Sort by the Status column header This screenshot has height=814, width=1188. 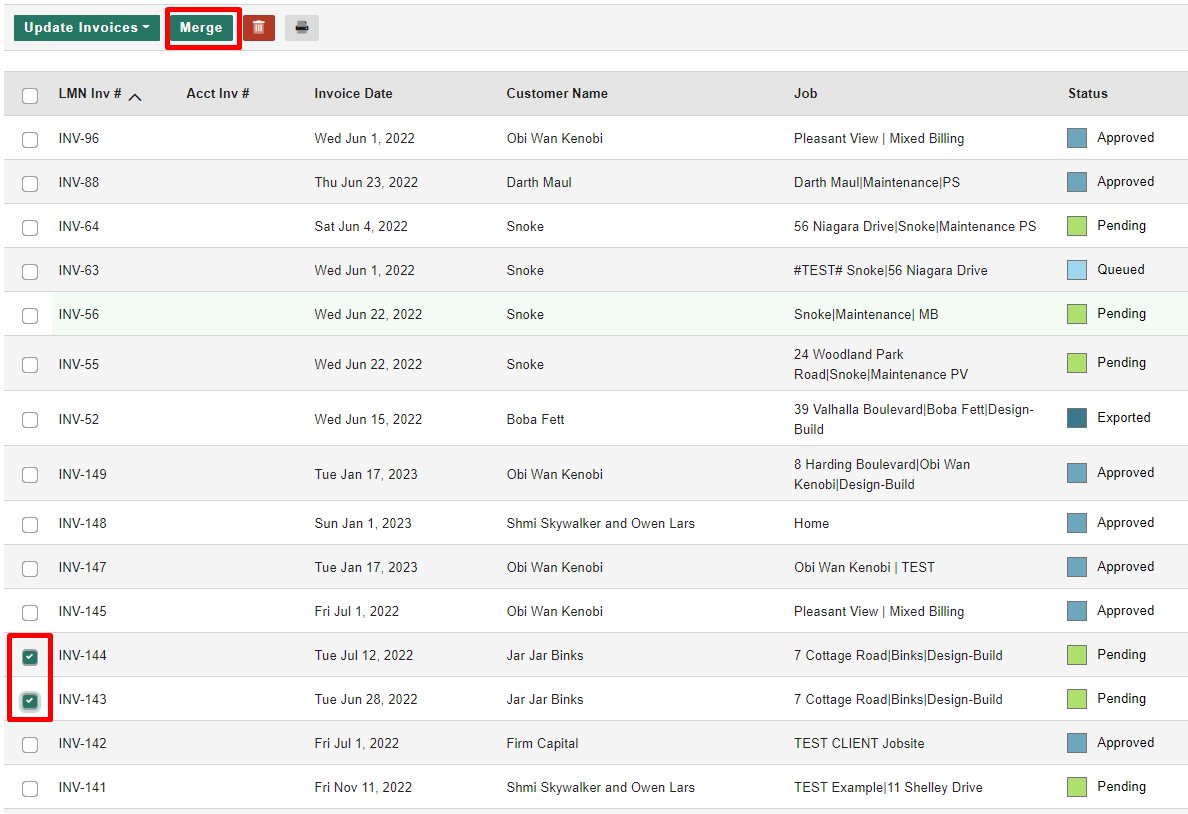(x=1087, y=94)
